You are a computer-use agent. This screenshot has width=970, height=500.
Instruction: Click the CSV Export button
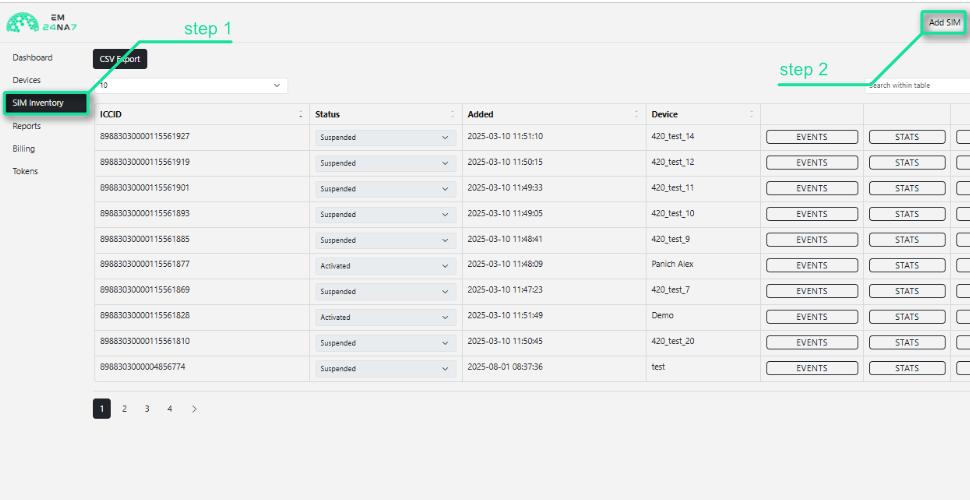click(120, 59)
